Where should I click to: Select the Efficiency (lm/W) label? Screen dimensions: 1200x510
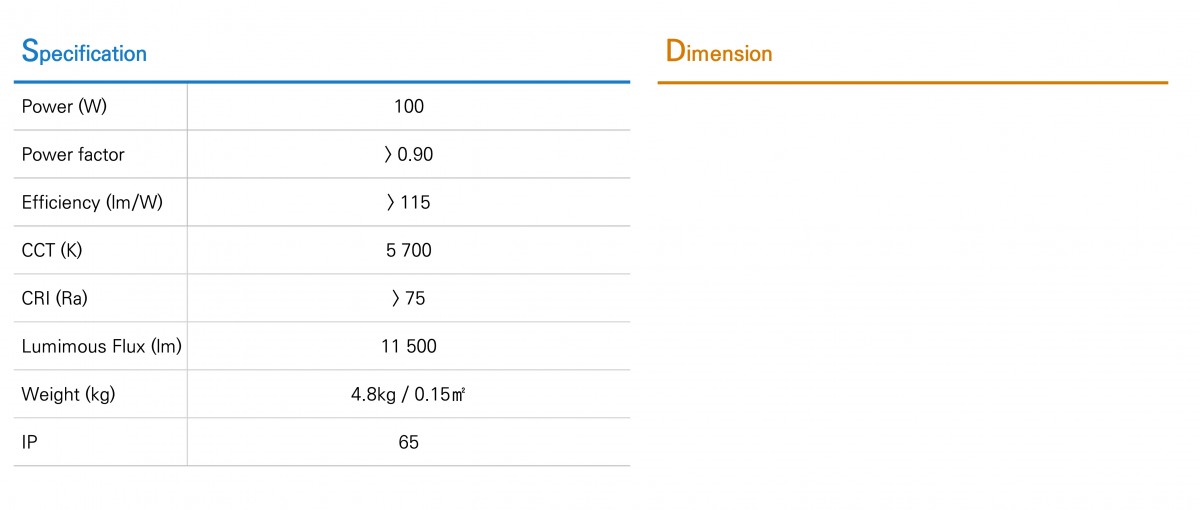[x=92, y=203]
